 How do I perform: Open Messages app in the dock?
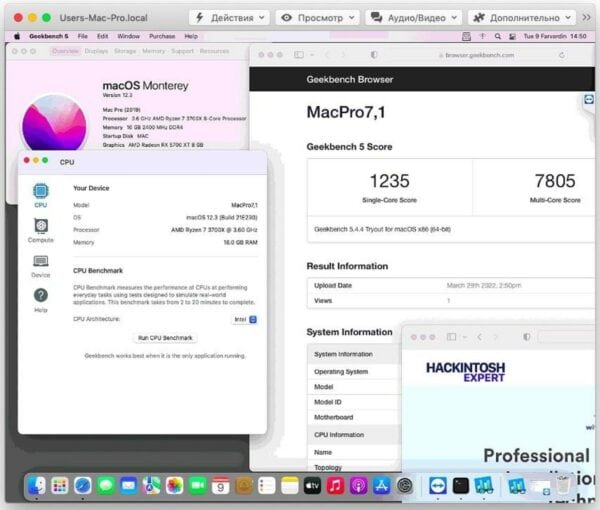point(106,486)
